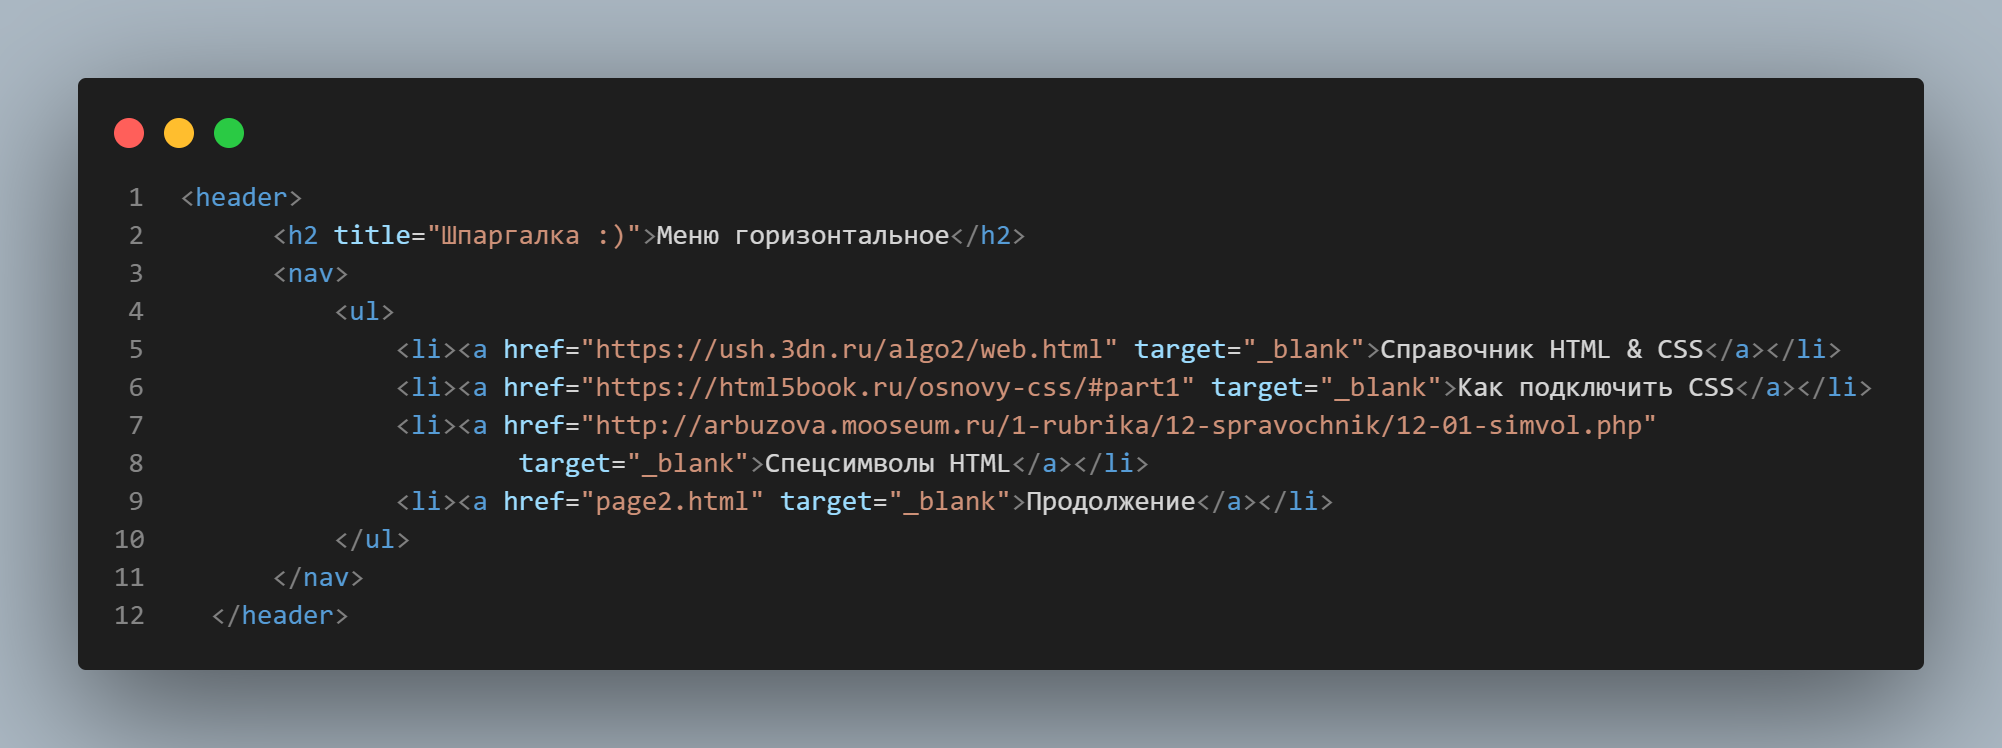Click the "page2.html" href value
The height and width of the screenshot is (748, 2002).
tap(672, 502)
